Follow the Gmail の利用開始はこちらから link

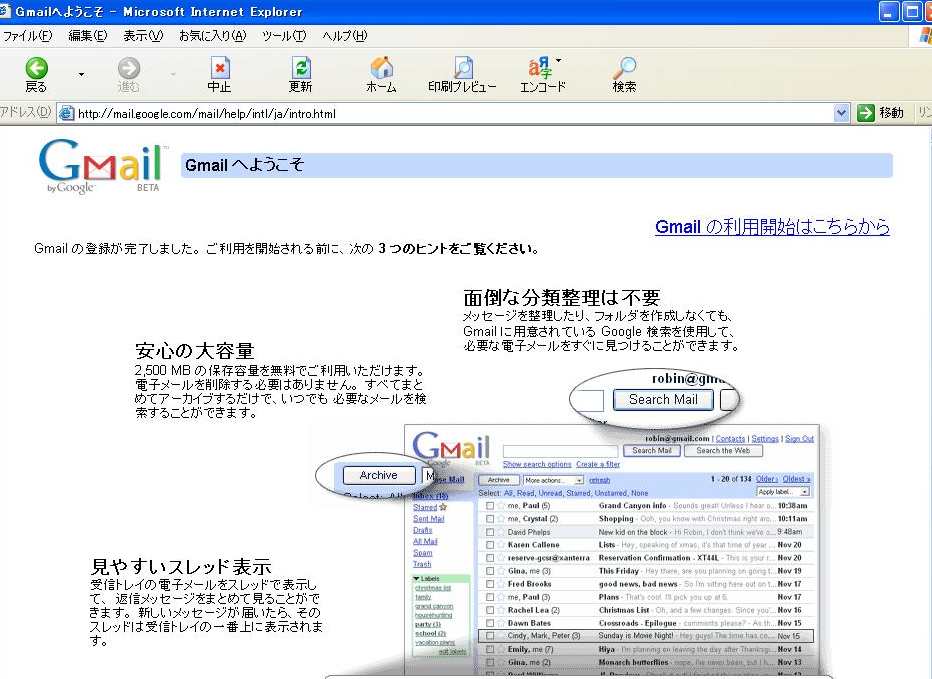tap(772, 227)
